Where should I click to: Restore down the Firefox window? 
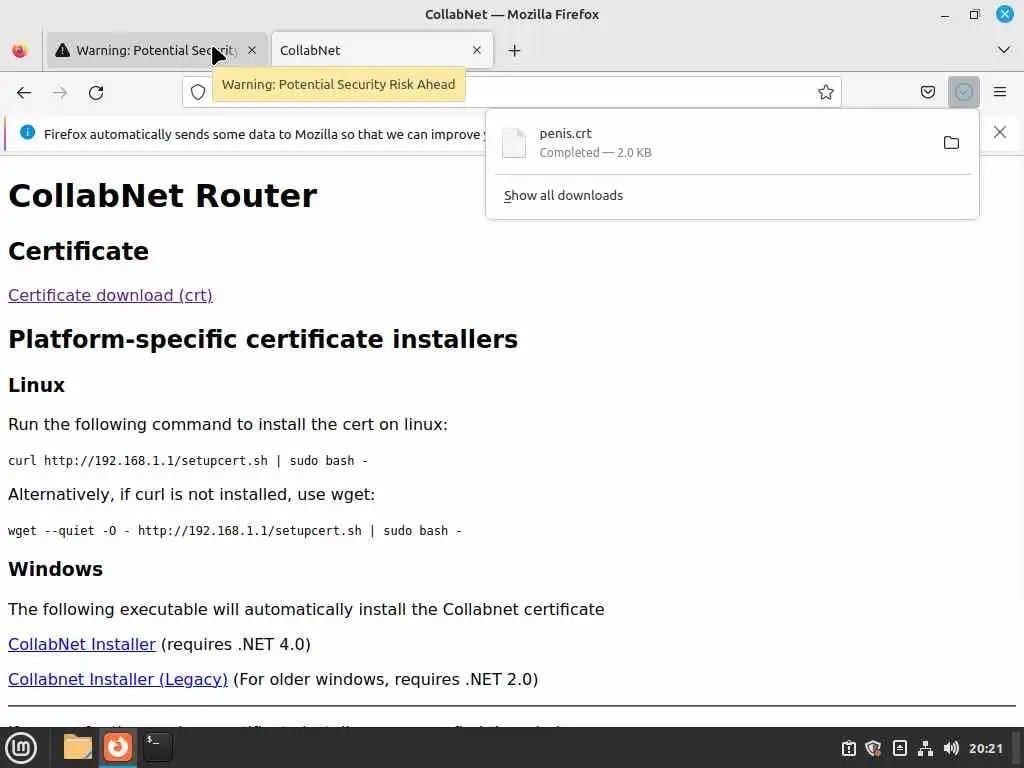coord(974,14)
